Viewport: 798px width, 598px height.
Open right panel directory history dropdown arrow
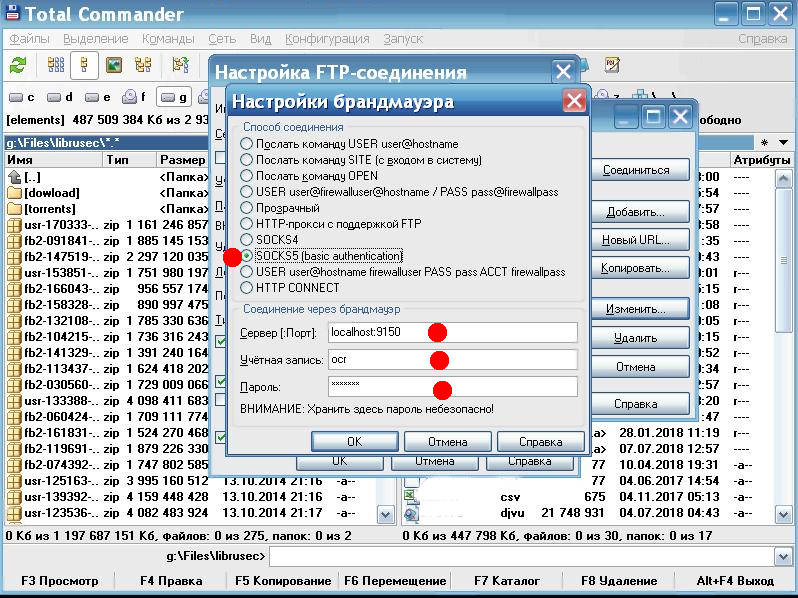pyautogui.click(x=784, y=143)
